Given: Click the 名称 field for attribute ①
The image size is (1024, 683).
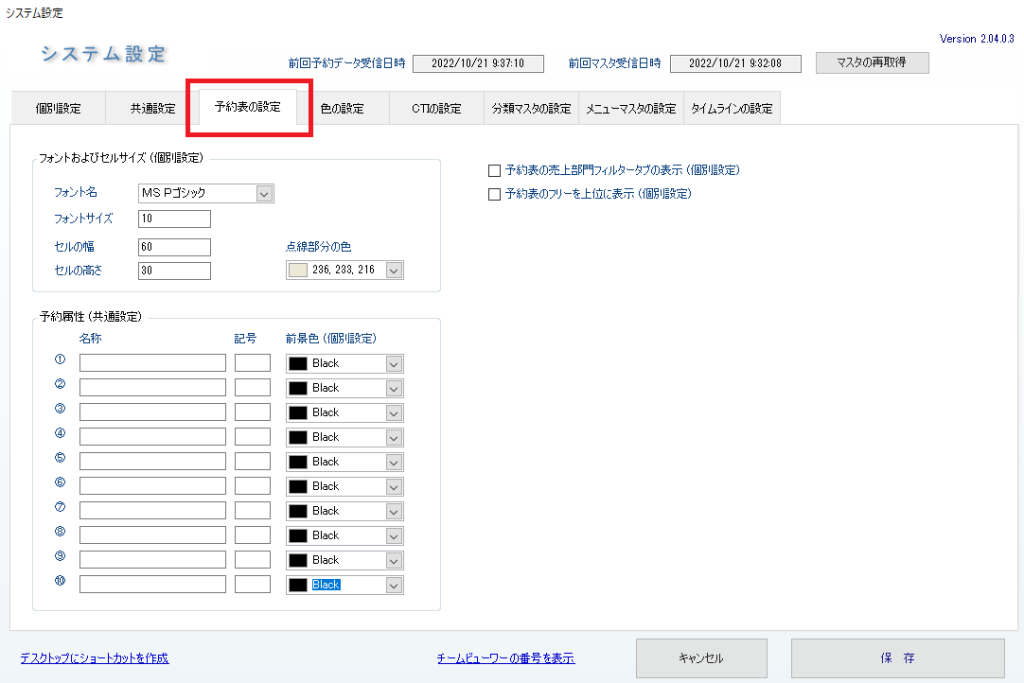Looking at the screenshot, I should (x=153, y=363).
